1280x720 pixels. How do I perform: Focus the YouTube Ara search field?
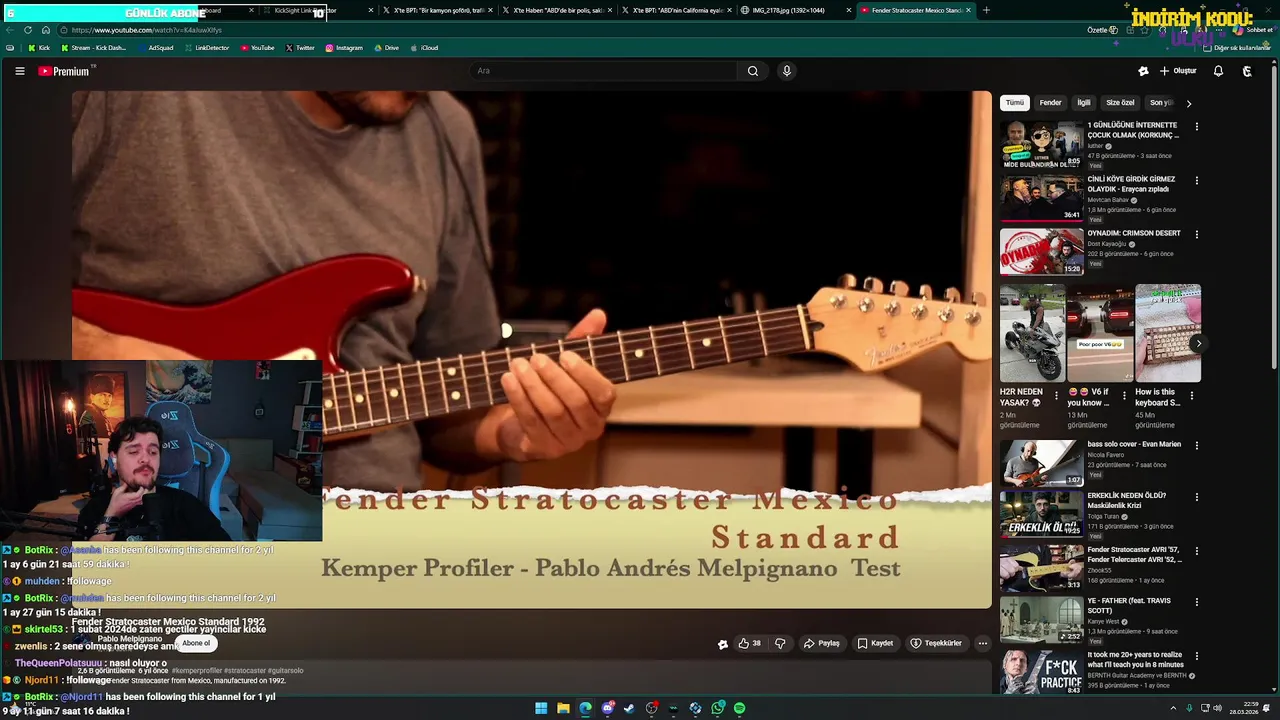(605, 71)
